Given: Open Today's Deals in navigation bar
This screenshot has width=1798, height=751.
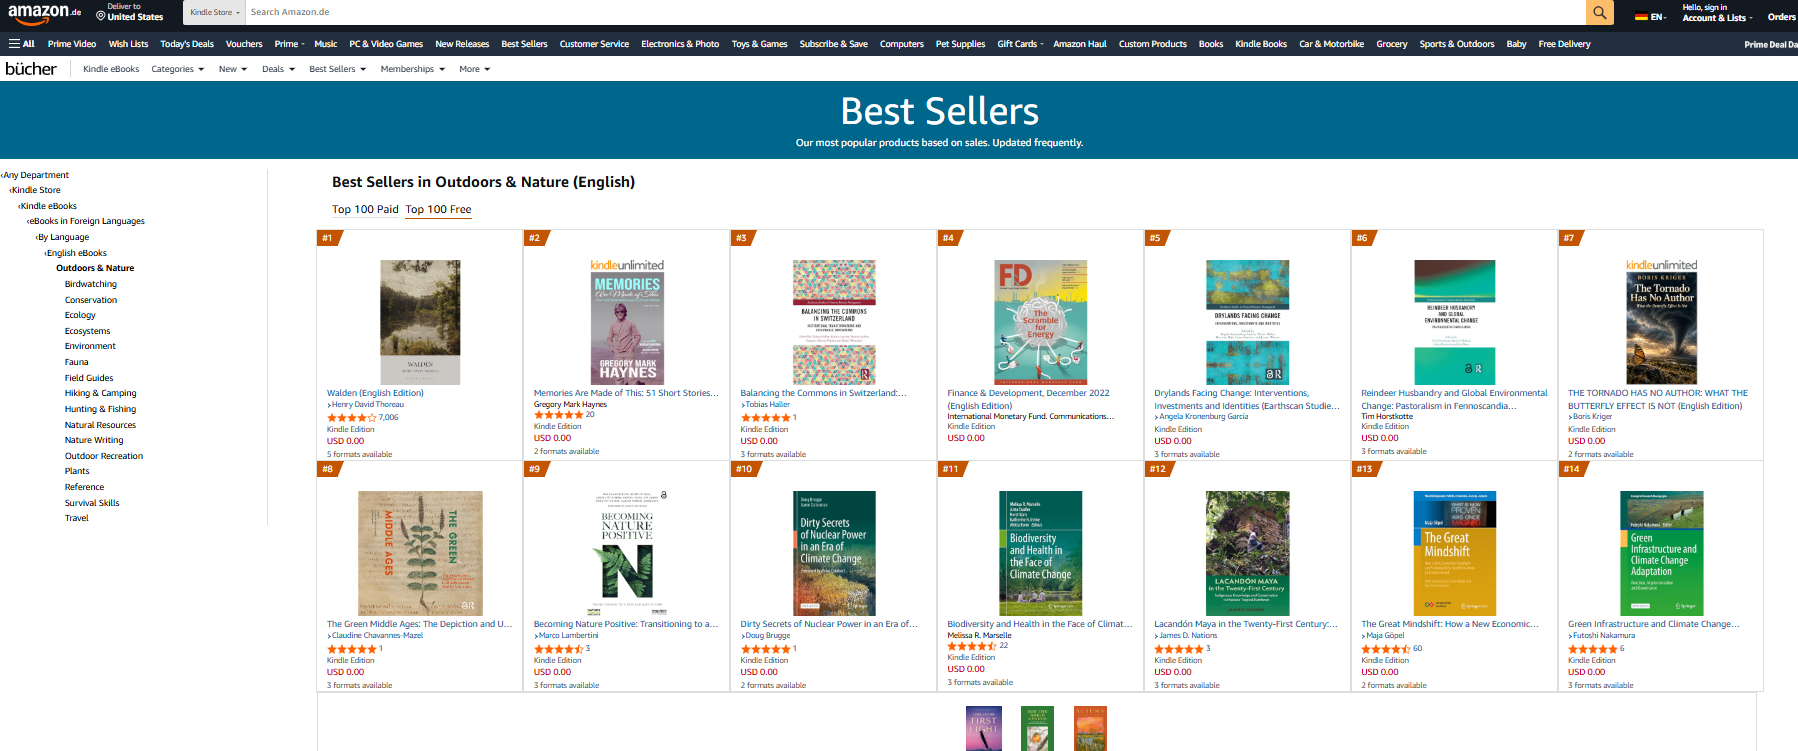Looking at the screenshot, I should tap(187, 44).
